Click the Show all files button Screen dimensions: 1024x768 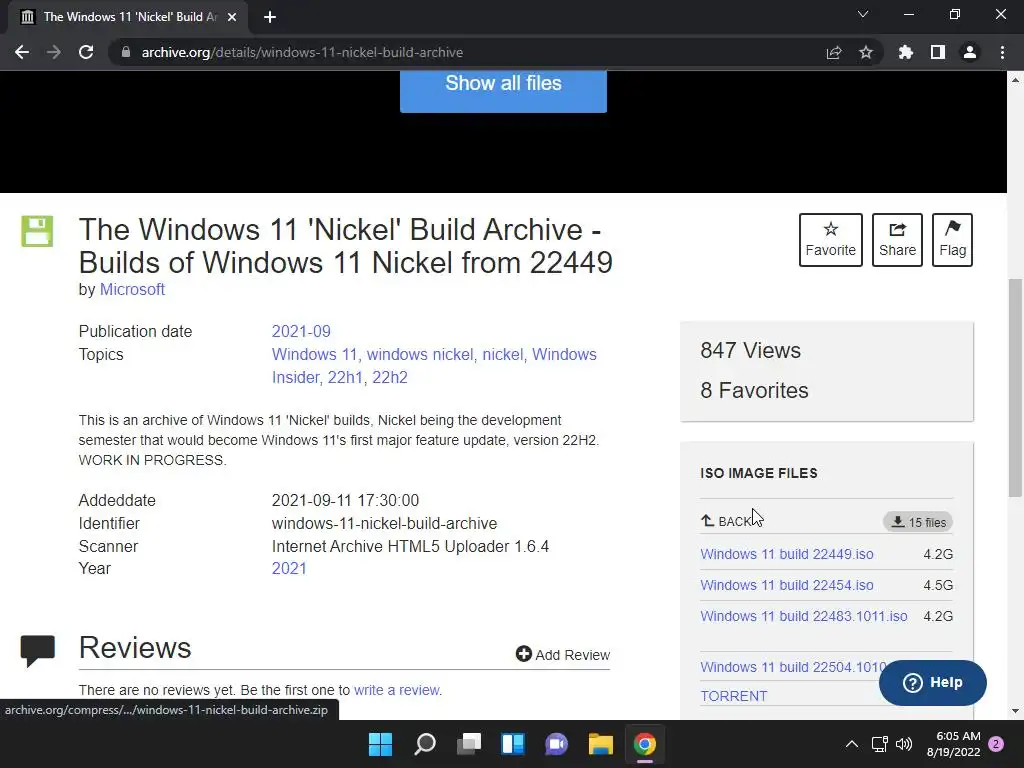(x=503, y=90)
